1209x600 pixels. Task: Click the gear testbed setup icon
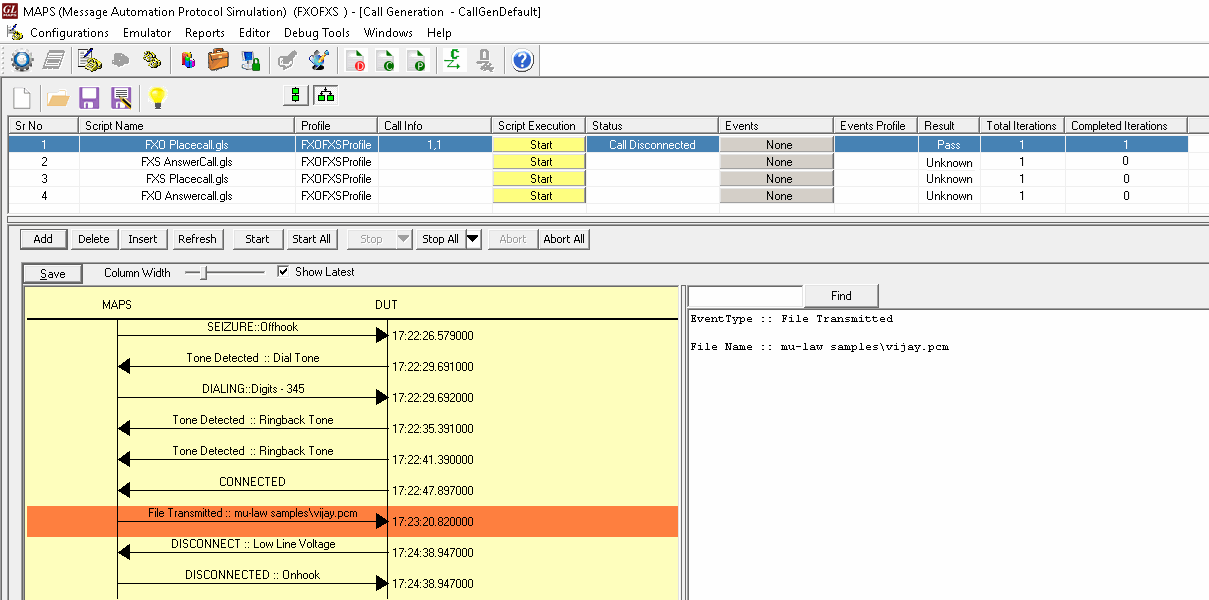pos(22,61)
